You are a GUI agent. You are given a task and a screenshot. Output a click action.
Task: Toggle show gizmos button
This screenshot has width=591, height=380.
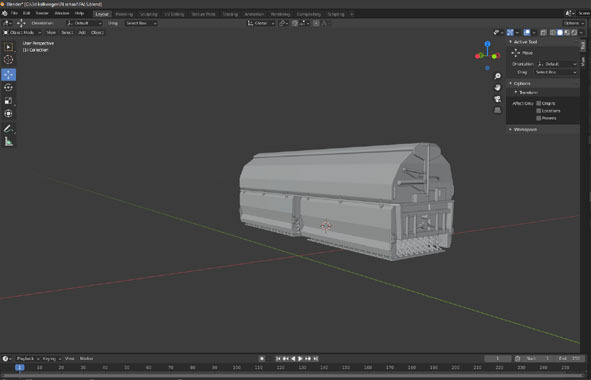[510, 33]
